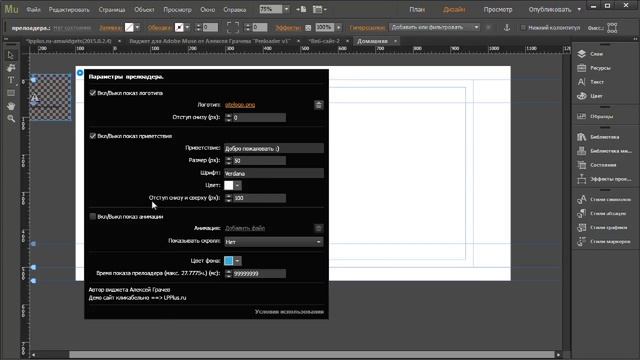This screenshot has height=360, width=640.
Task: Click the Опубликовать button
Action: pyautogui.click(x=549, y=9)
